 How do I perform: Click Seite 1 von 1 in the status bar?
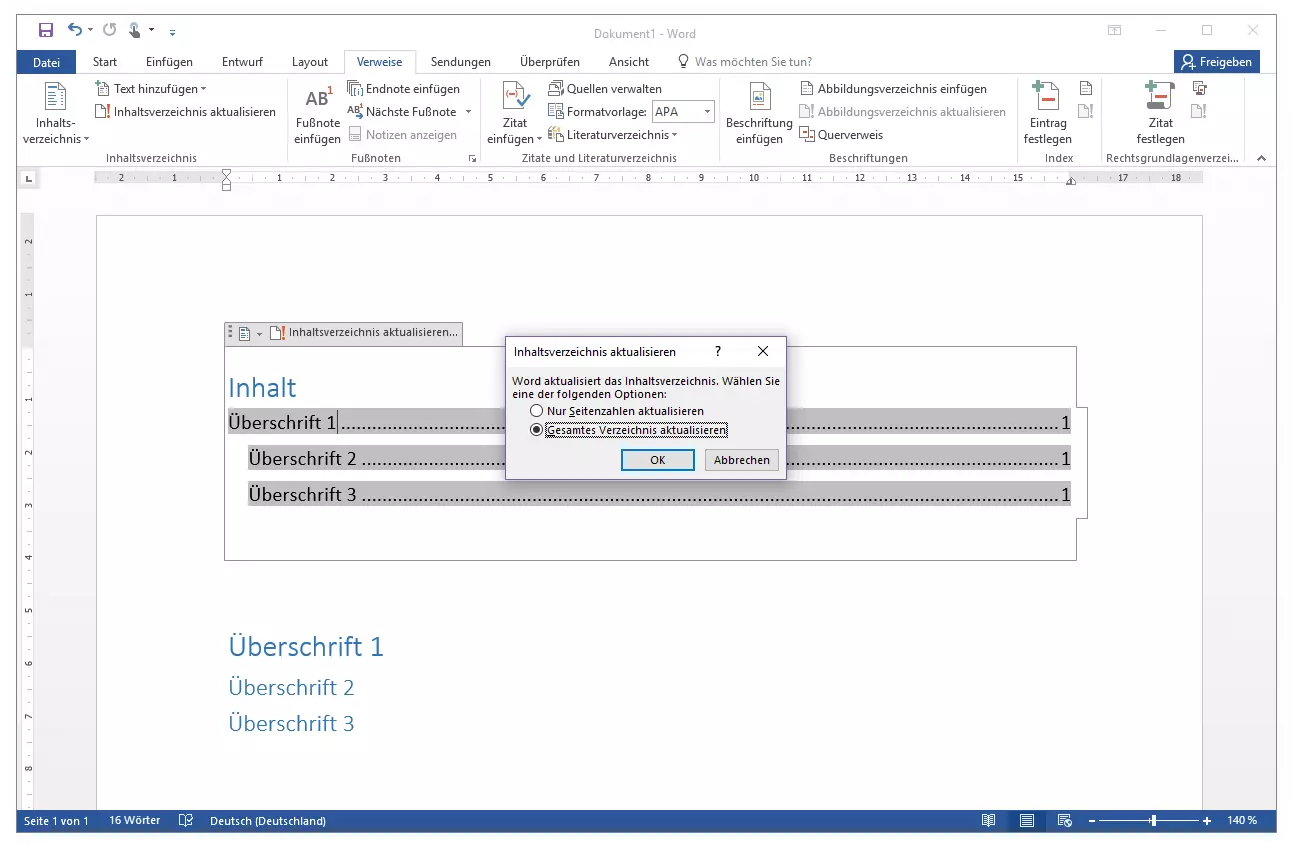click(x=56, y=821)
